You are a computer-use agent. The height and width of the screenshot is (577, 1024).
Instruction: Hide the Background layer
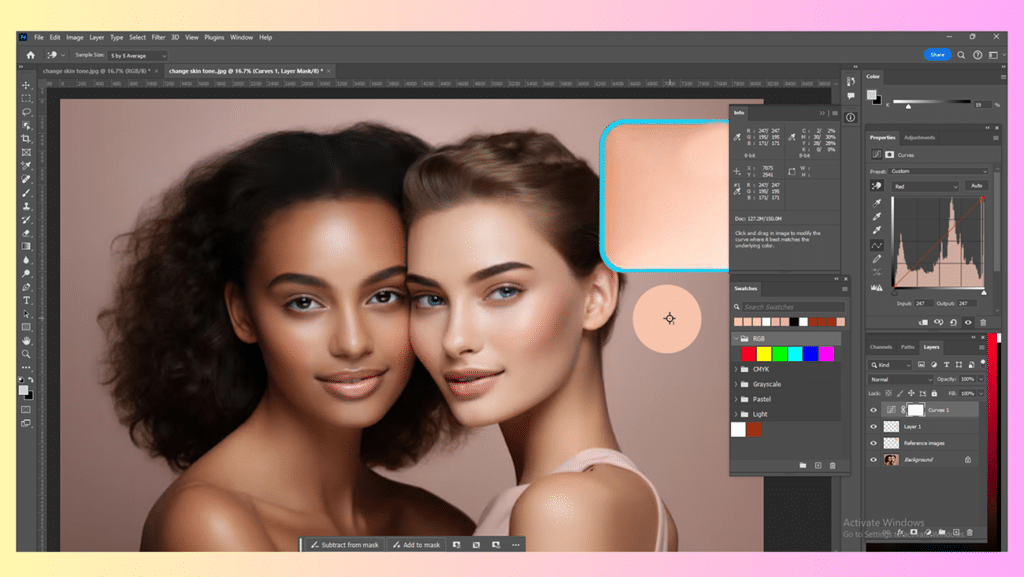(x=872, y=460)
